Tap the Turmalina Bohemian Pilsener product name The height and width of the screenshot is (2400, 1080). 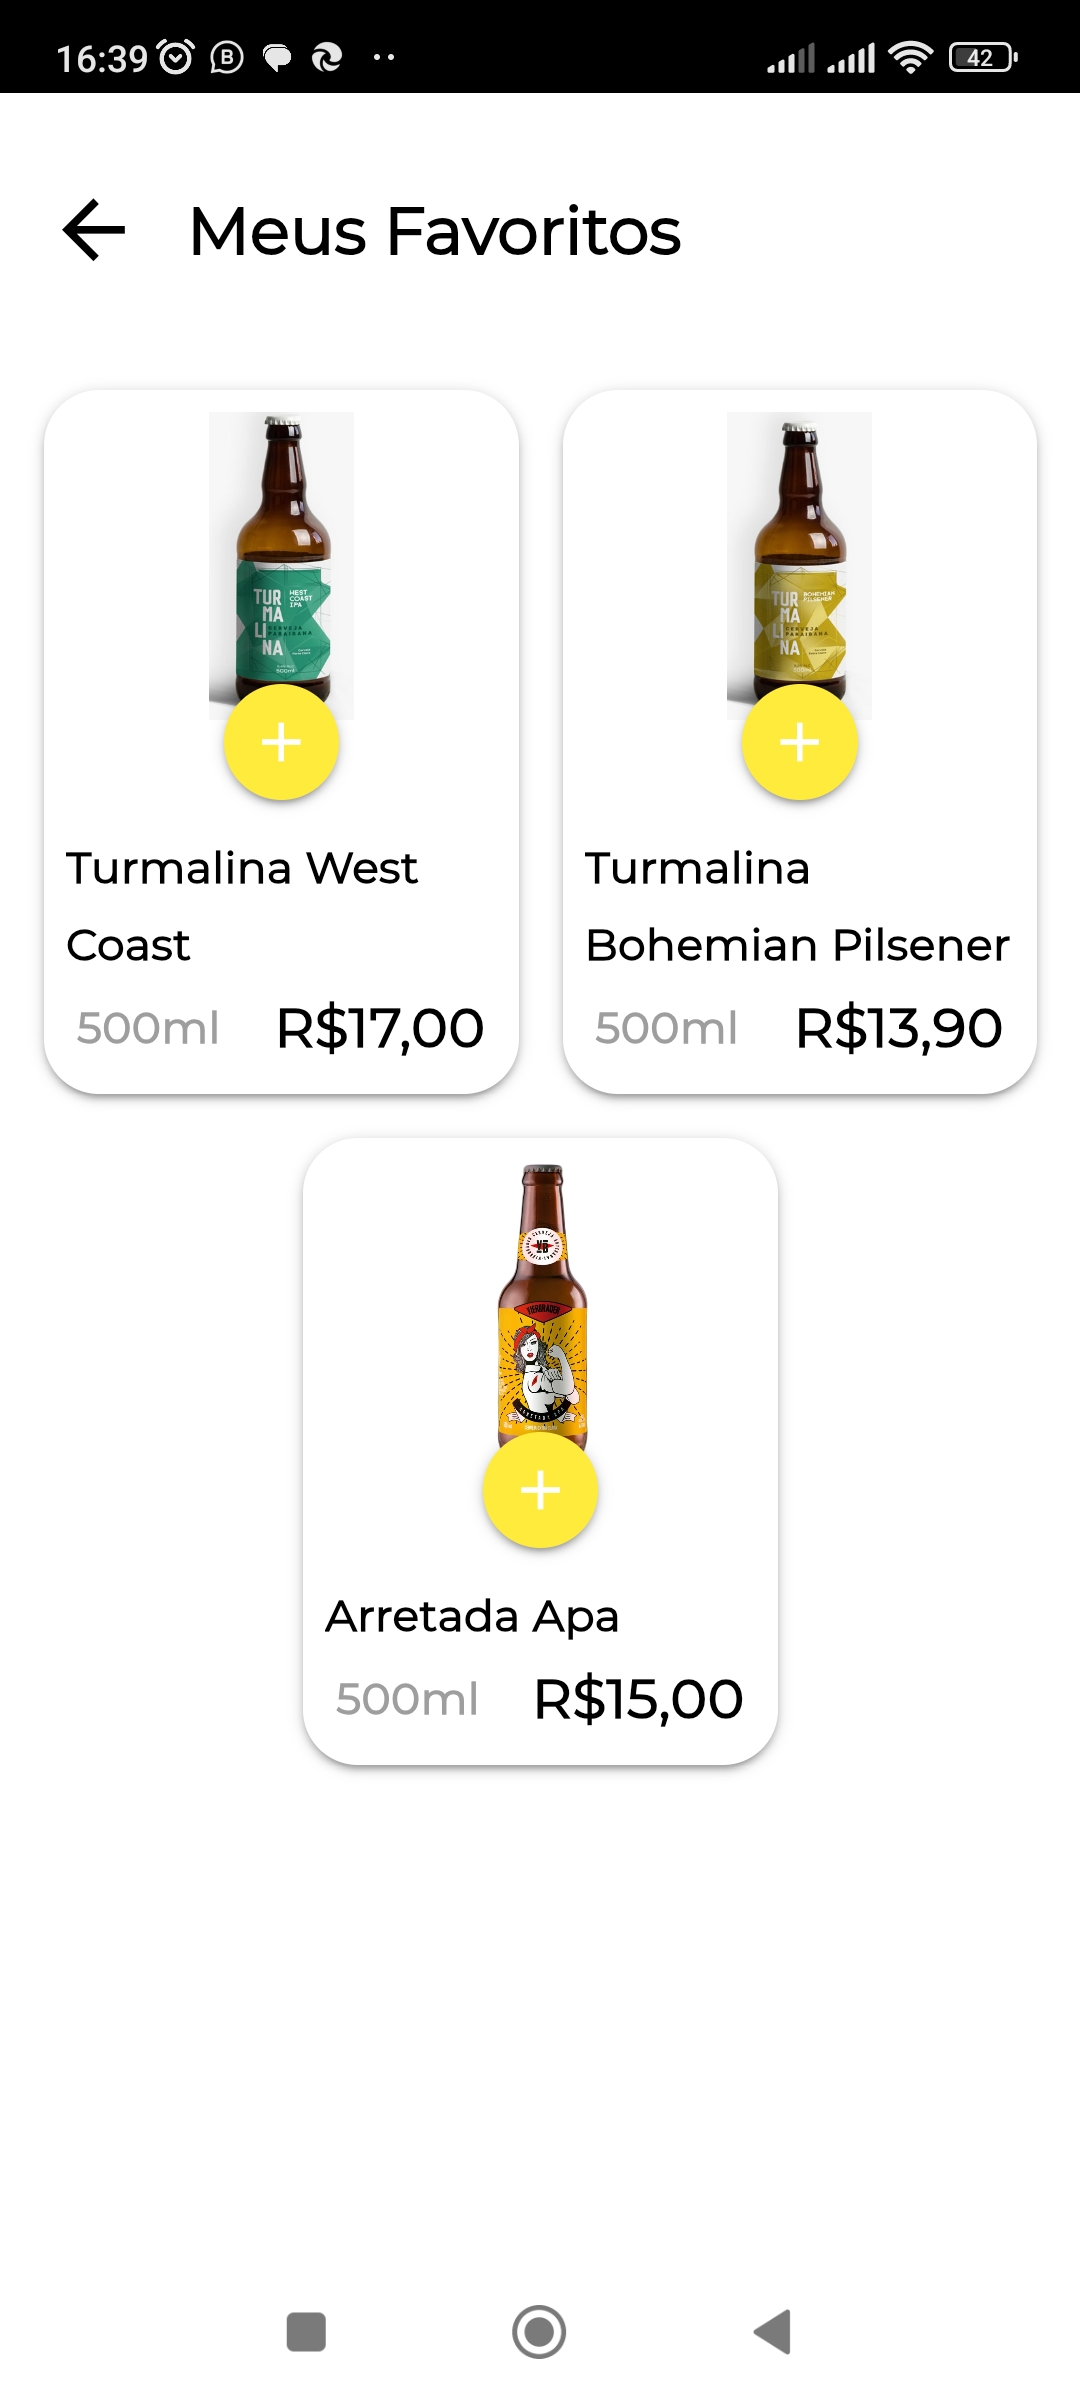pyautogui.click(x=797, y=906)
